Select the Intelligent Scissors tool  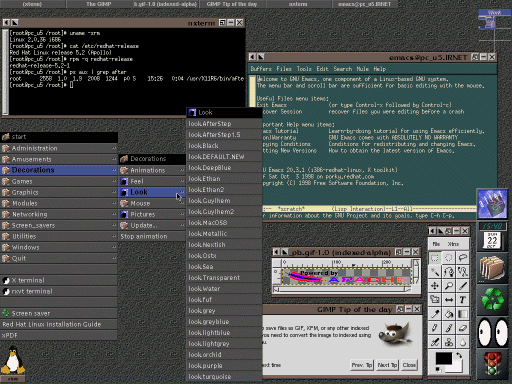tap(463, 272)
